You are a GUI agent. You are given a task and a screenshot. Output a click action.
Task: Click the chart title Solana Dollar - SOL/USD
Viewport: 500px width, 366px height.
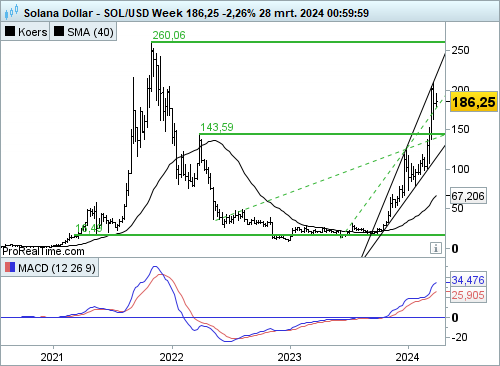click(x=86, y=13)
